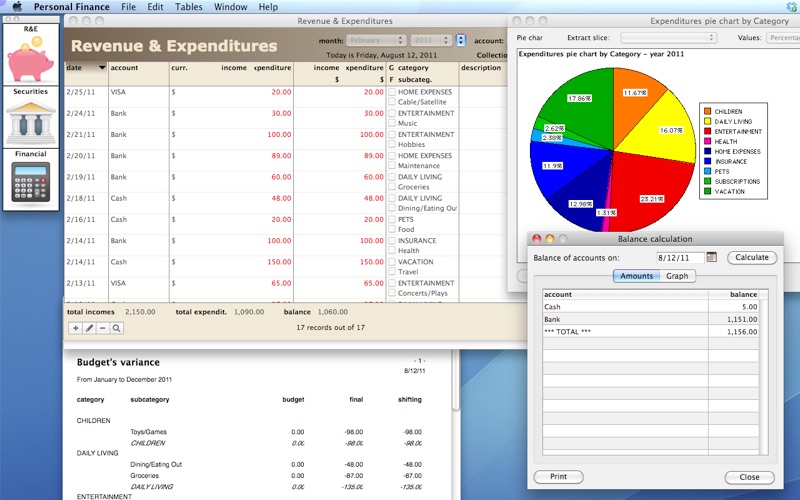
Task: Click the date column sort arrow
Action: pos(102,67)
